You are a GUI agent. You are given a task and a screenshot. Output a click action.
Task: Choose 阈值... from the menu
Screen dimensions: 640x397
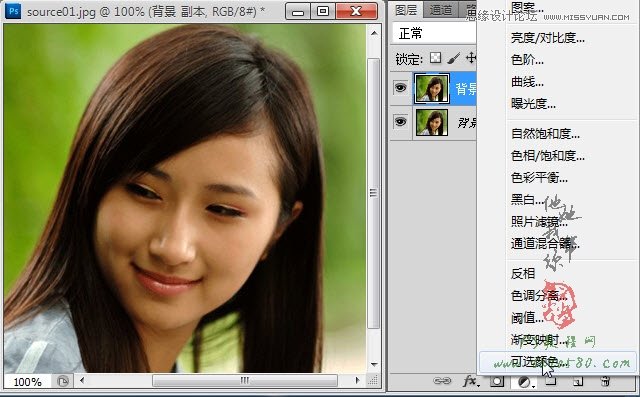pyautogui.click(x=527, y=317)
